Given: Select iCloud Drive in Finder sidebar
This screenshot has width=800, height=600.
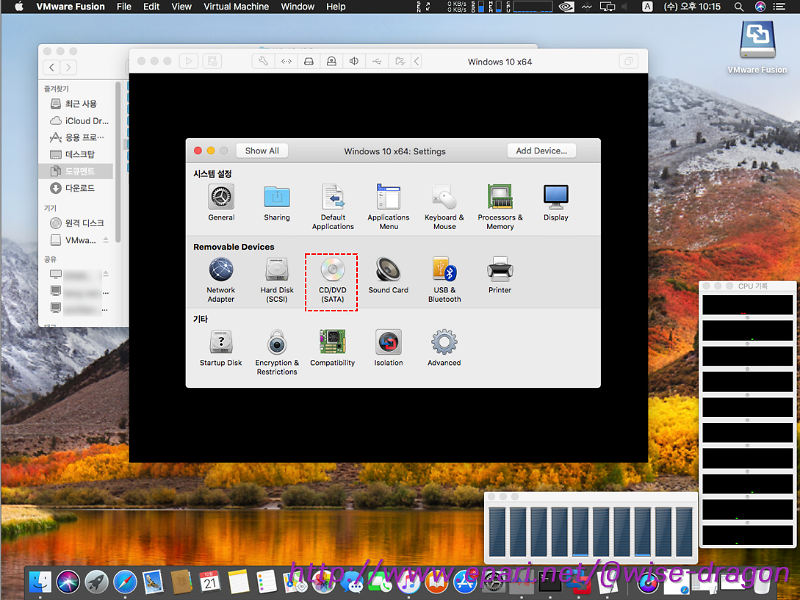Looking at the screenshot, I should (76, 120).
